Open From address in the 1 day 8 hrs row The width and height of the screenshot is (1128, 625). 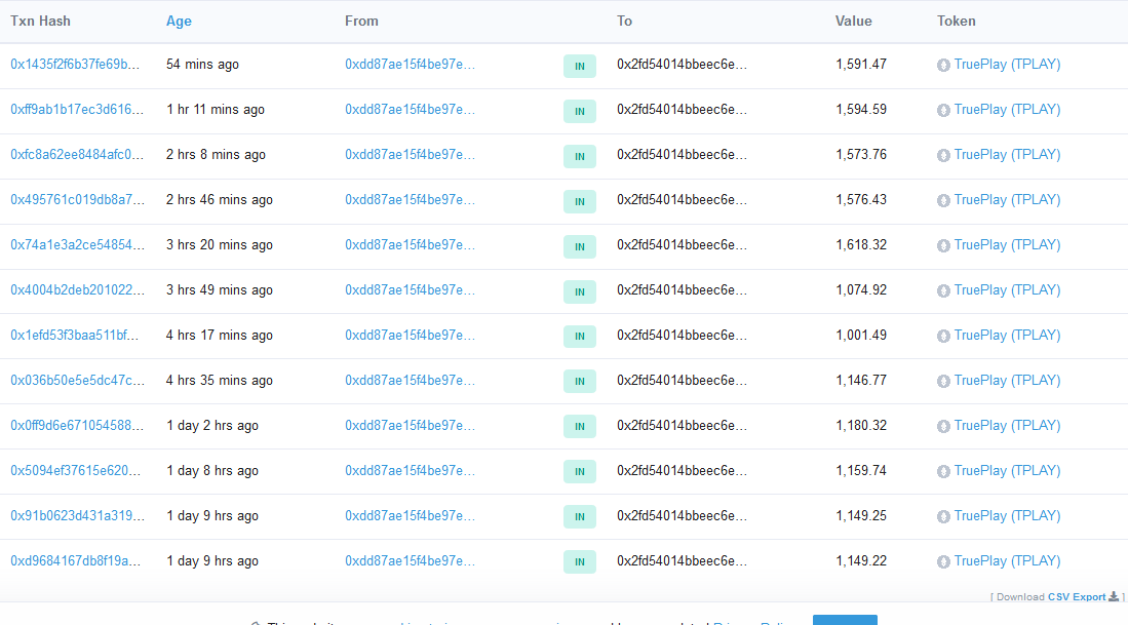click(410, 470)
